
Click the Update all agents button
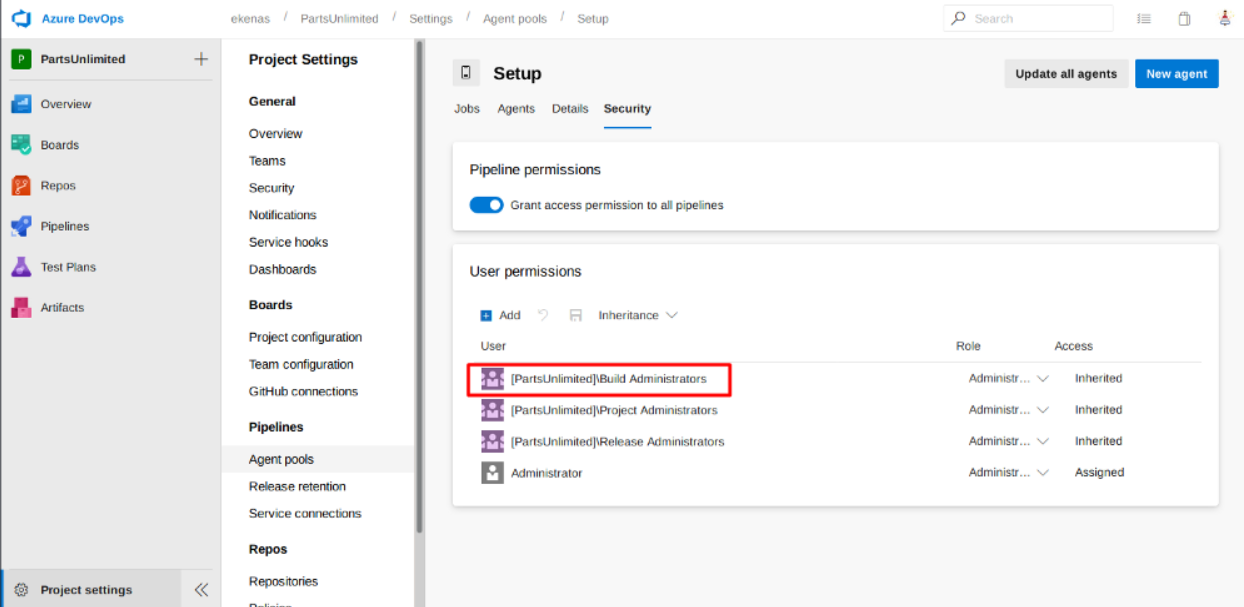pos(1066,74)
